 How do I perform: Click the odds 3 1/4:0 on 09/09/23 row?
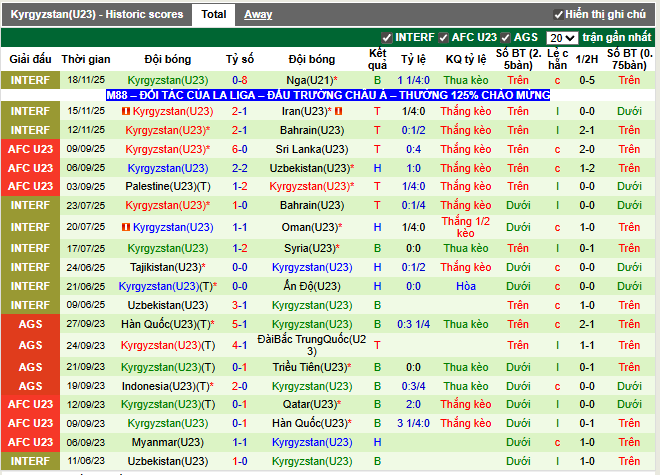[413, 423]
